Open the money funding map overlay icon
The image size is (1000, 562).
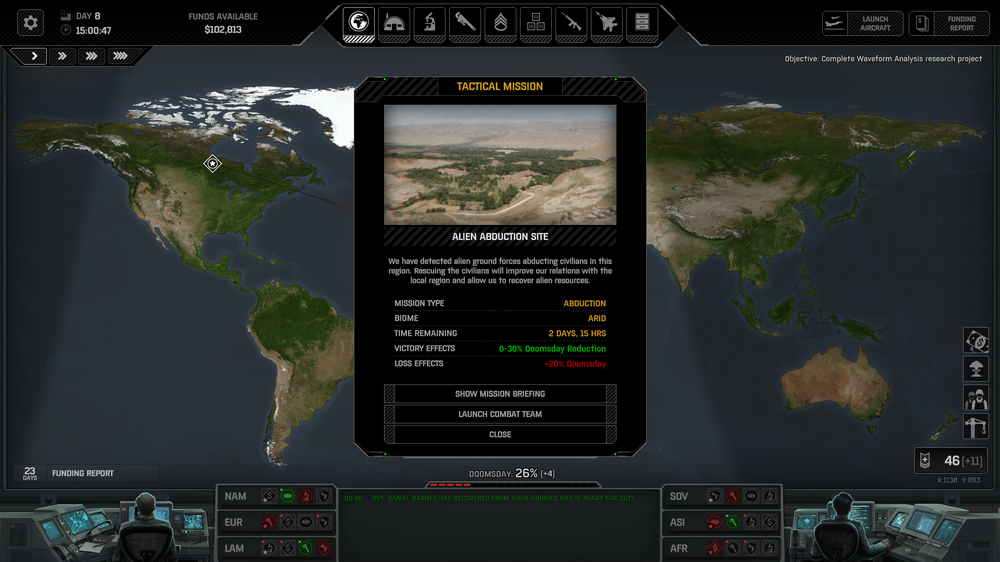(x=976, y=341)
